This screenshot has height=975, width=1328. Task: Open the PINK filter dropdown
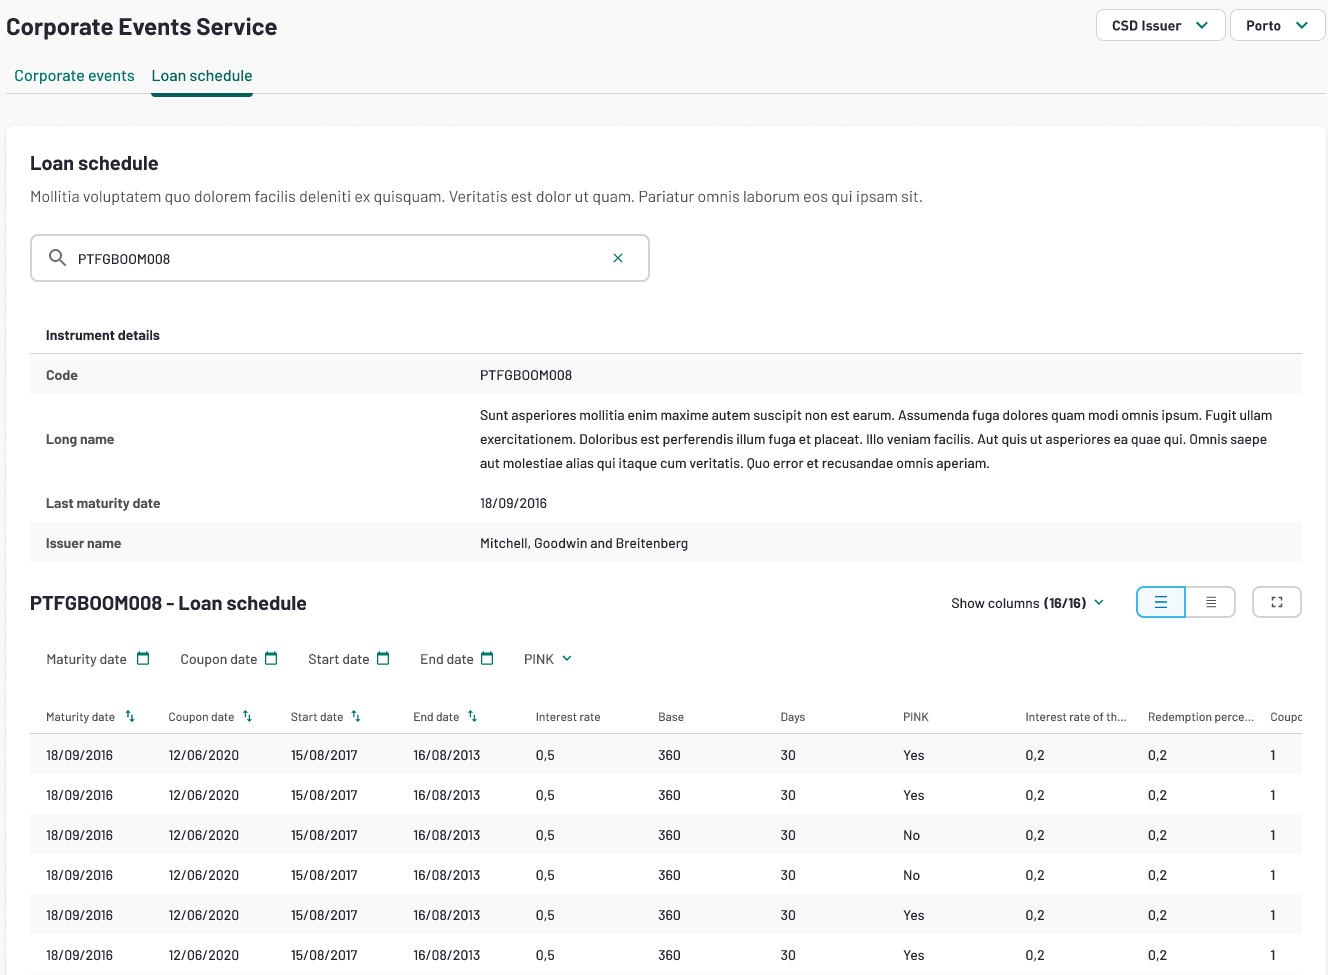(548, 659)
